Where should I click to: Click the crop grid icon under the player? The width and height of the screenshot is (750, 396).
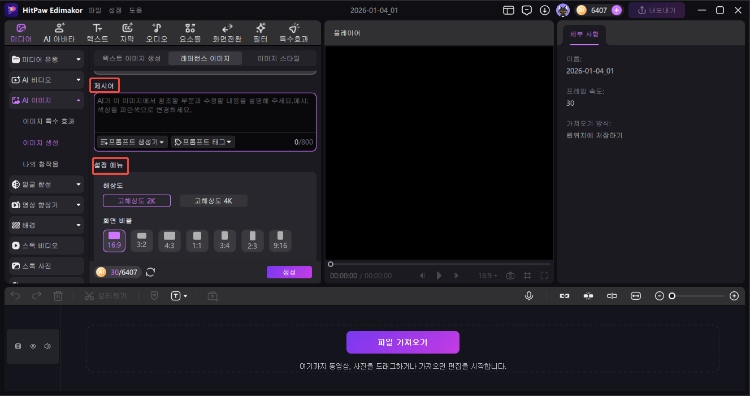pyautogui.click(x=527, y=275)
